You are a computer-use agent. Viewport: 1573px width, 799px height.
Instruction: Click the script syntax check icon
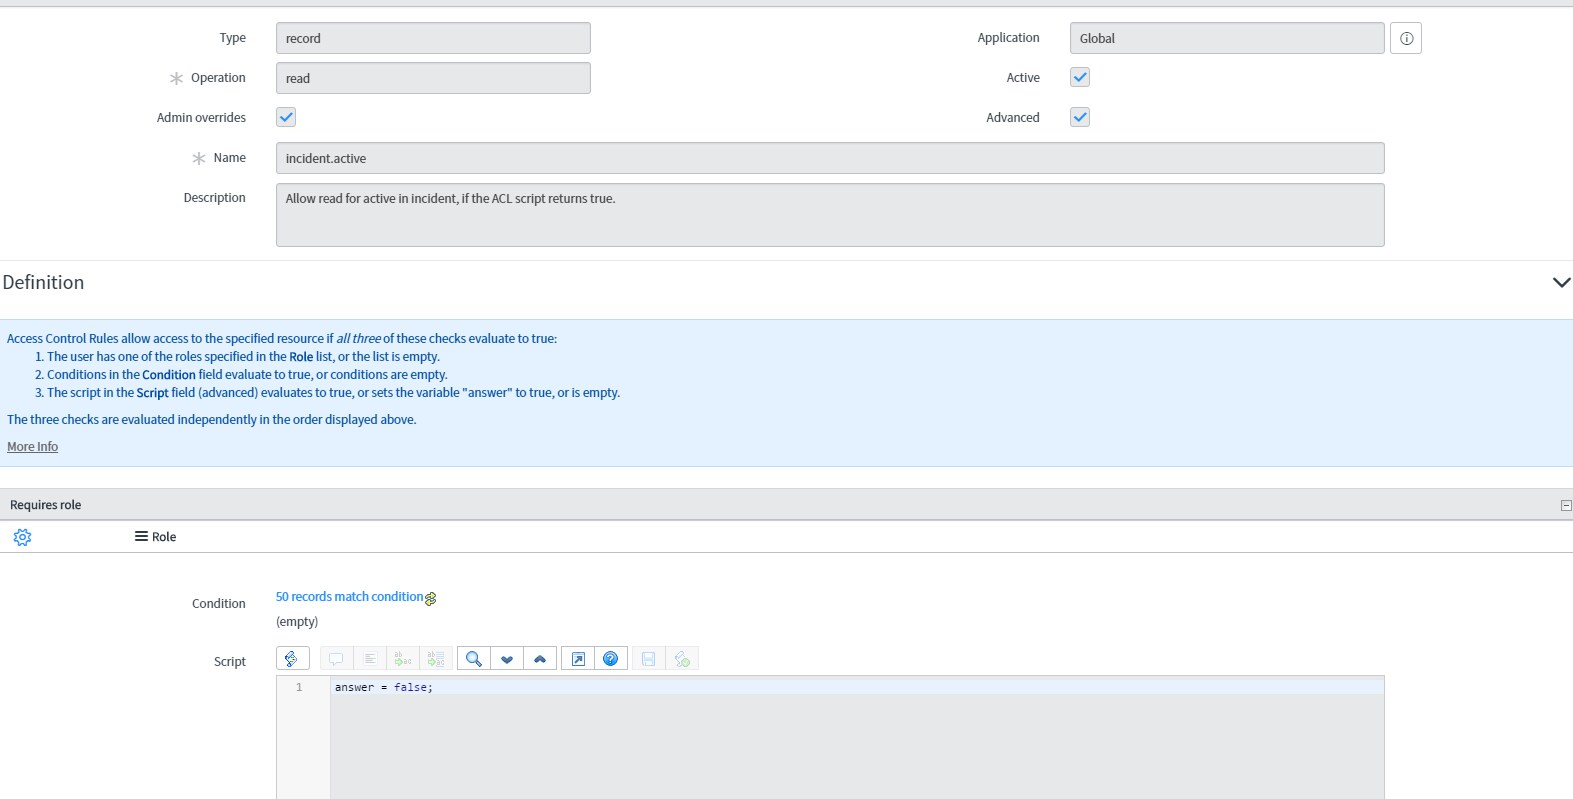[x=682, y=659]
